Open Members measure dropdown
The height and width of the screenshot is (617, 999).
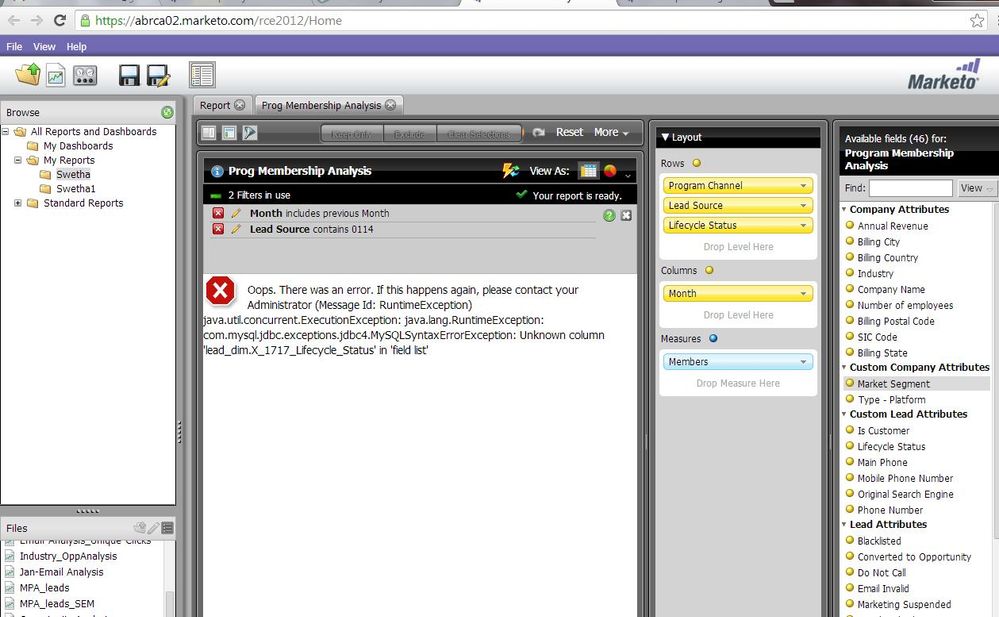(803, 361)
